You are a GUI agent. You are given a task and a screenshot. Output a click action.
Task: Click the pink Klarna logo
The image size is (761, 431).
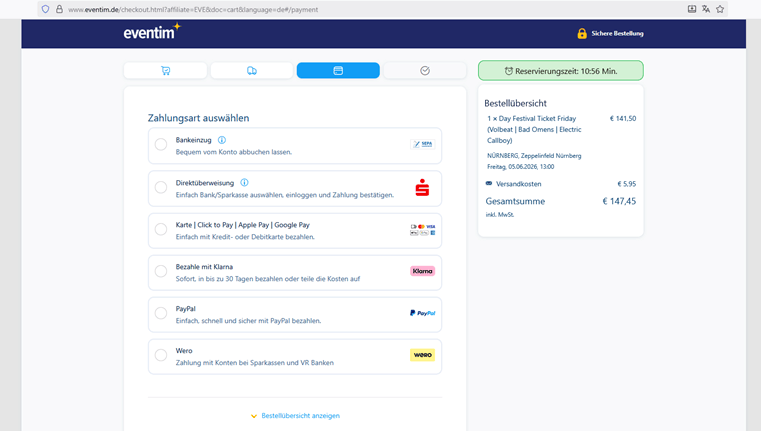[x=422, y=271]
